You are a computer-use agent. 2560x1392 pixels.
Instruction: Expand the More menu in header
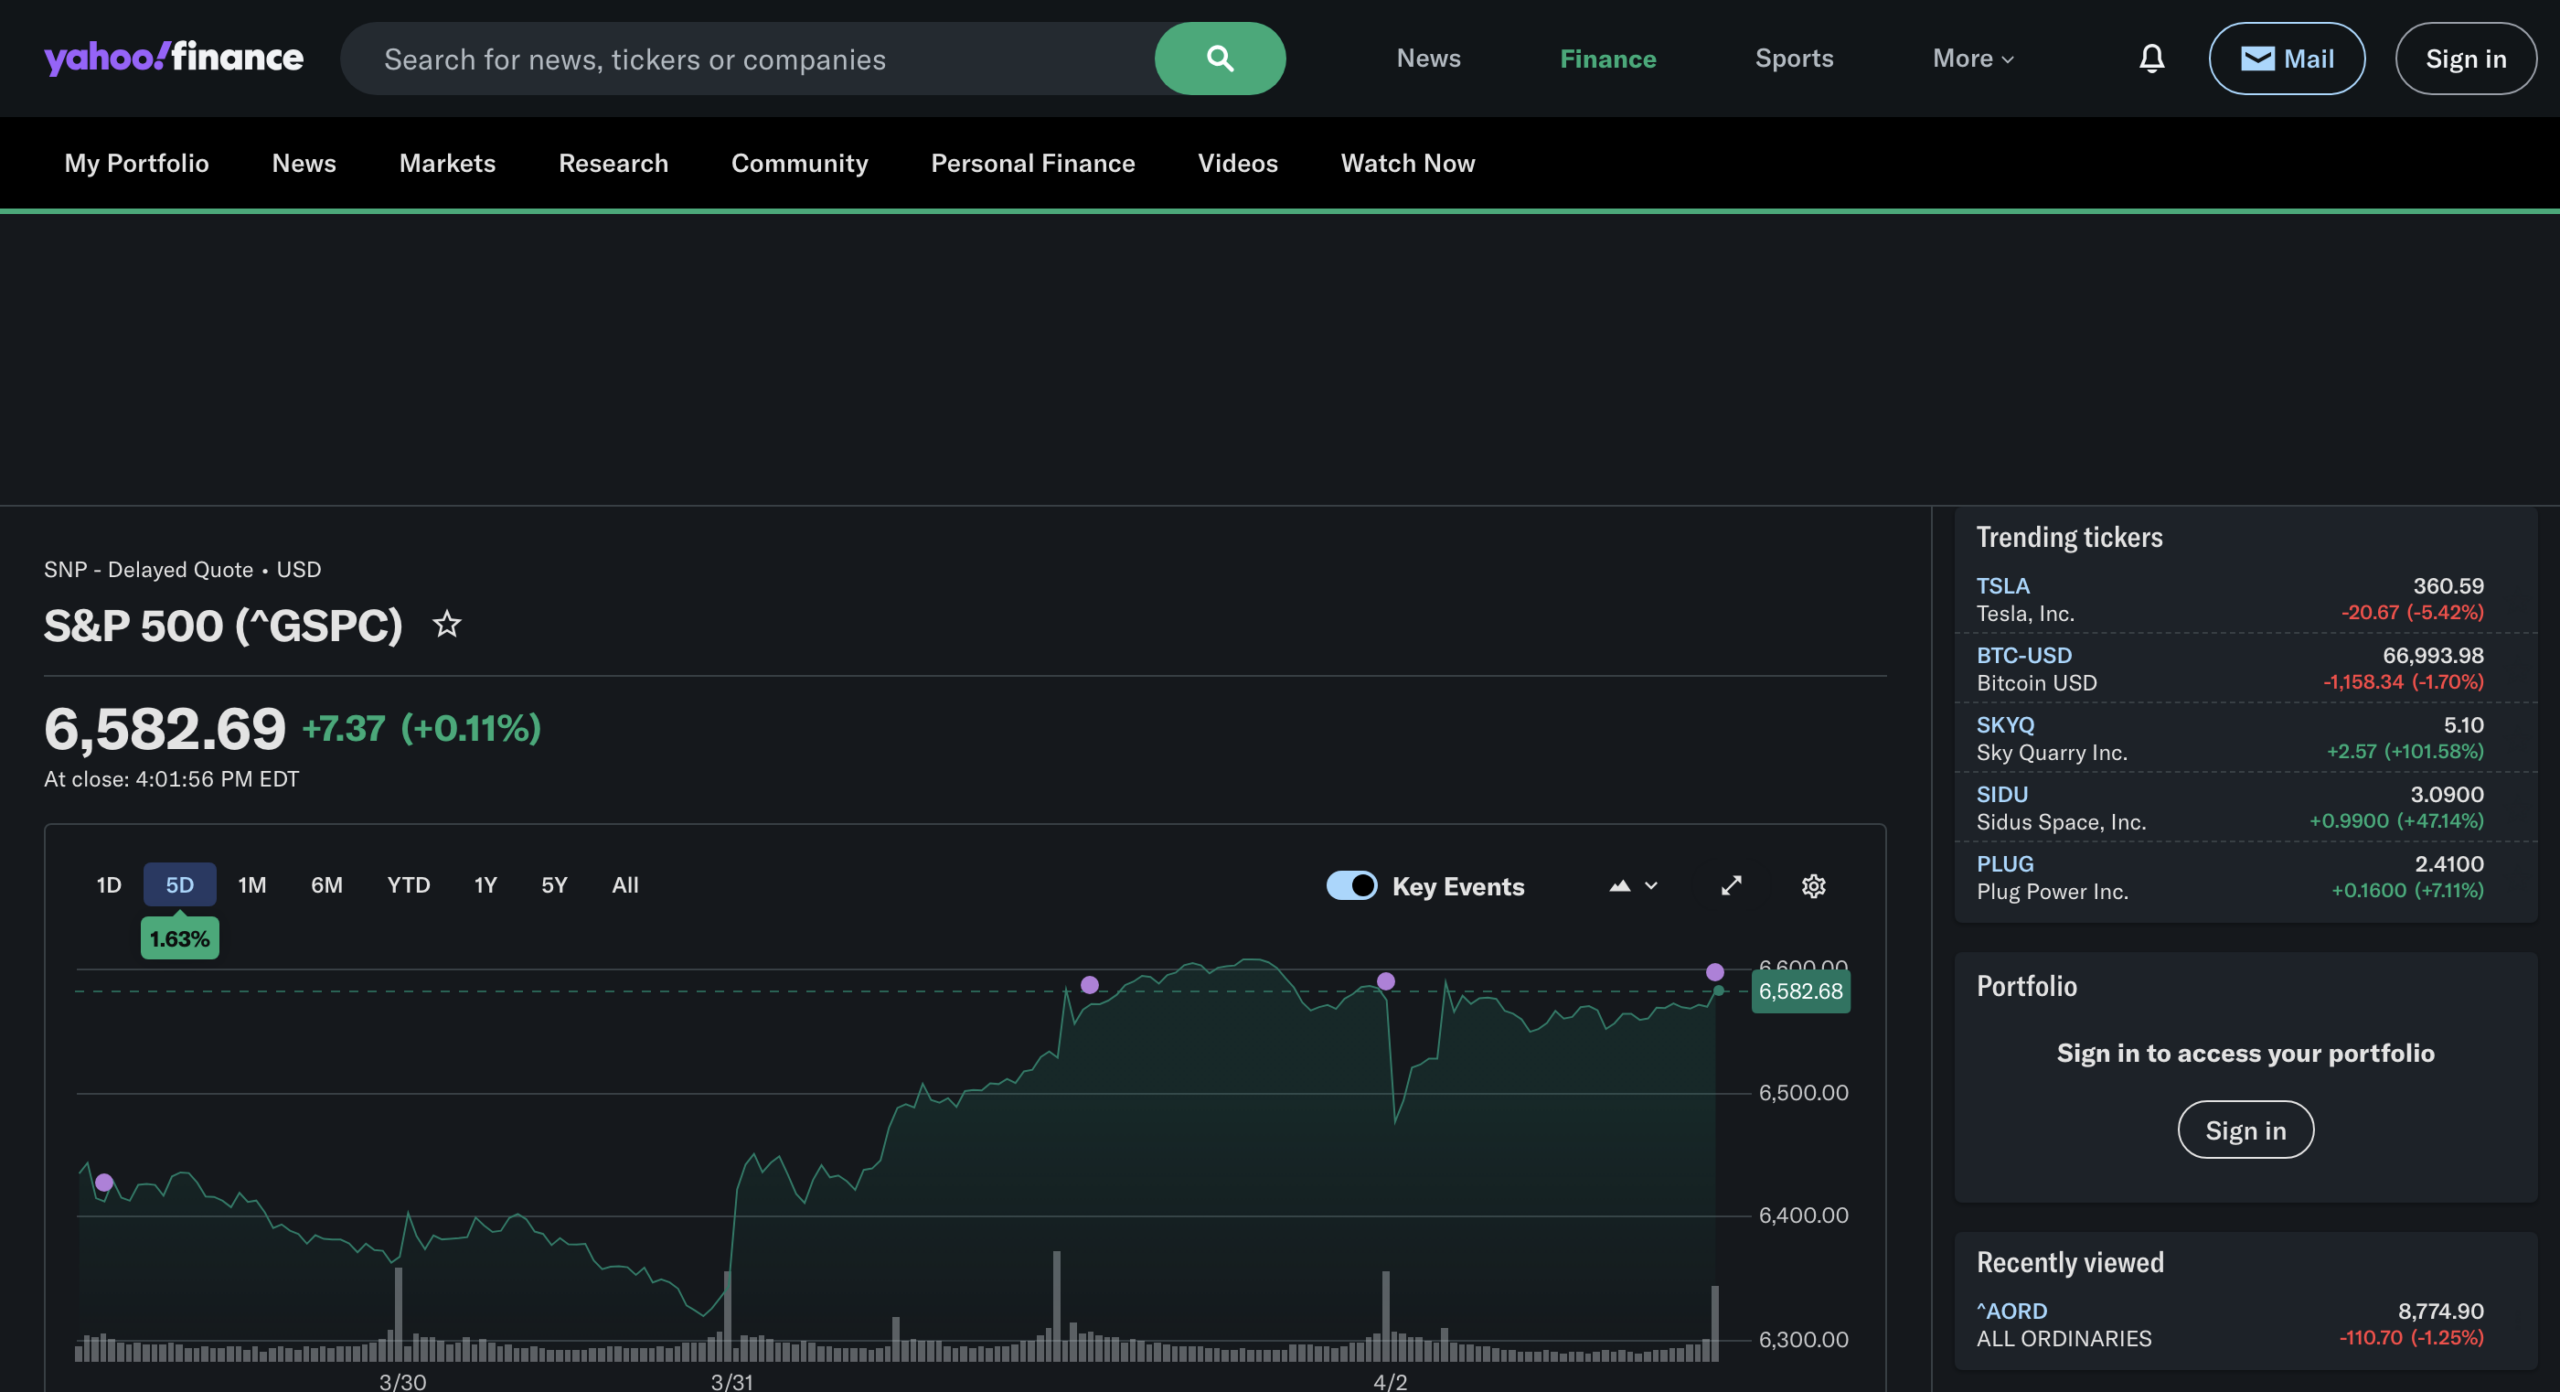[x=1972, y=59]
